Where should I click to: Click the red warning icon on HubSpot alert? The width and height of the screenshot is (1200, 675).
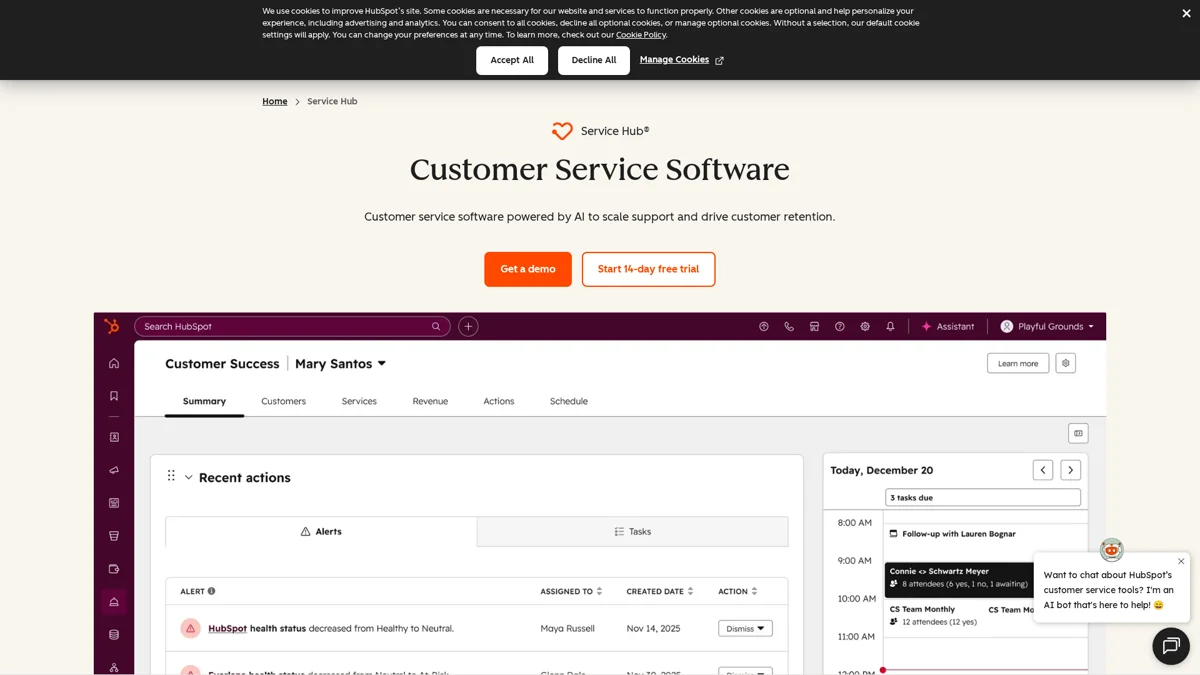point(190,628)
